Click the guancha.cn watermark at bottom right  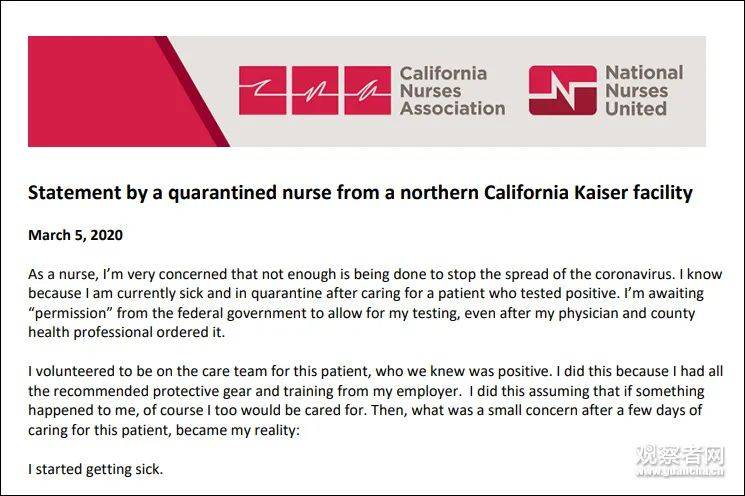pyautogui.click(x=680, y=461)
